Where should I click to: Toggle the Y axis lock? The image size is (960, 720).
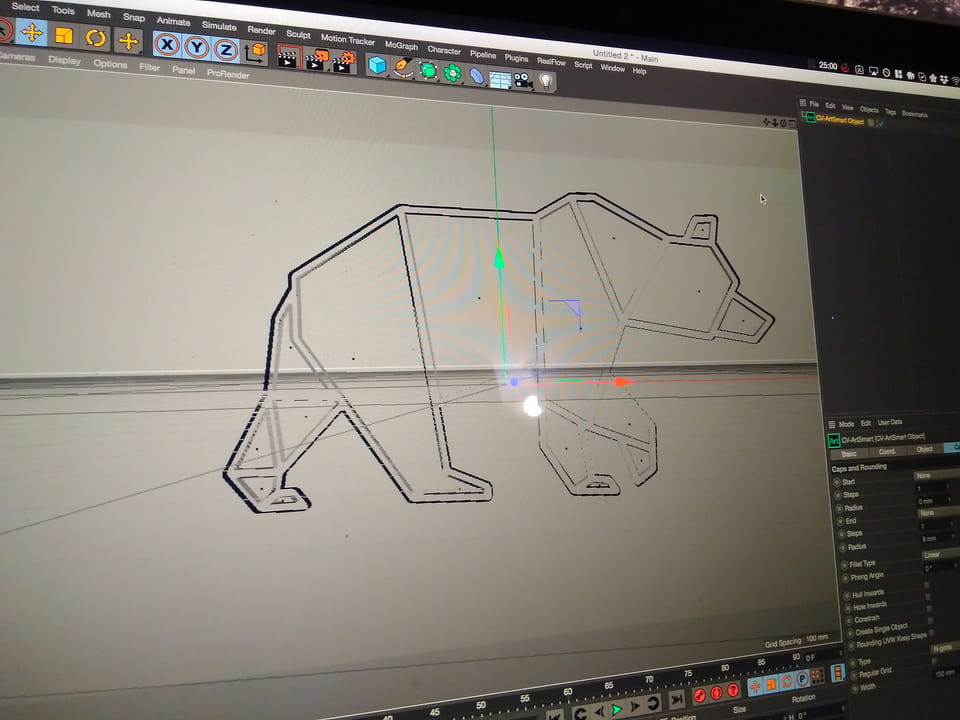pyautogui.click(x=196, y=47)
